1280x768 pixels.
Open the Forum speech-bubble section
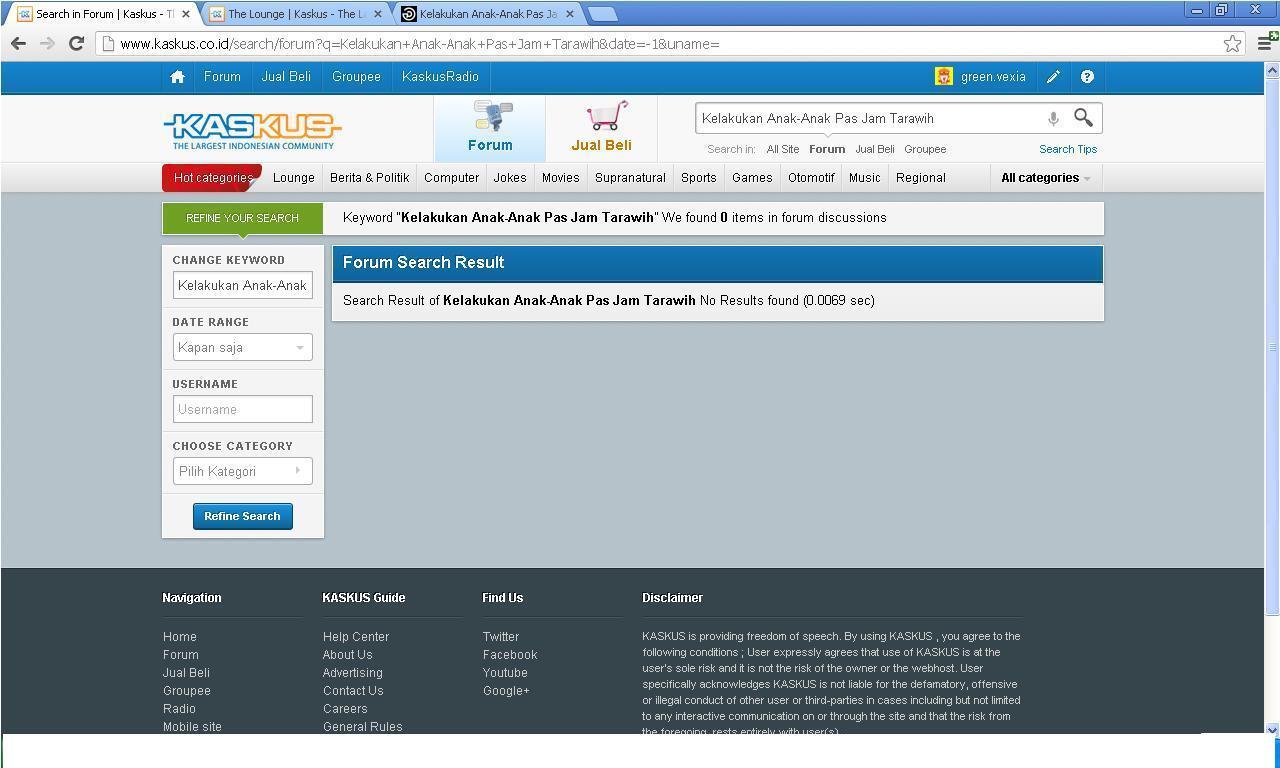pos(490,128)
